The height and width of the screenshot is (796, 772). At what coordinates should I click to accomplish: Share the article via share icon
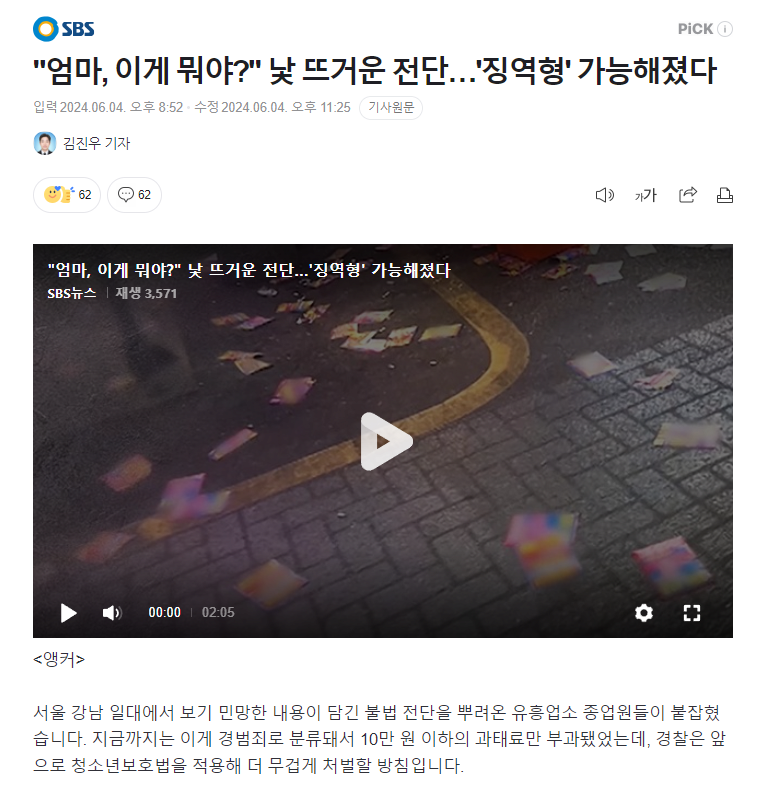688,195
